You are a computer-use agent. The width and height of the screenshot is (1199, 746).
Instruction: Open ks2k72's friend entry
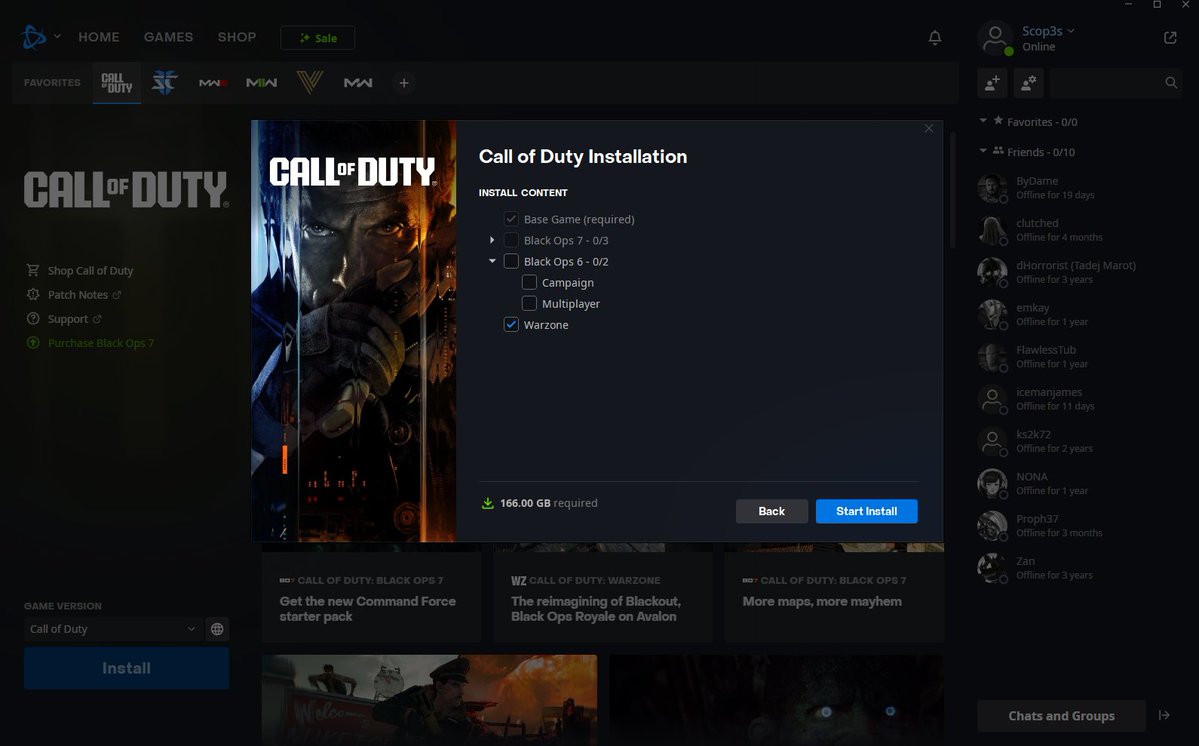[1078, 441]
